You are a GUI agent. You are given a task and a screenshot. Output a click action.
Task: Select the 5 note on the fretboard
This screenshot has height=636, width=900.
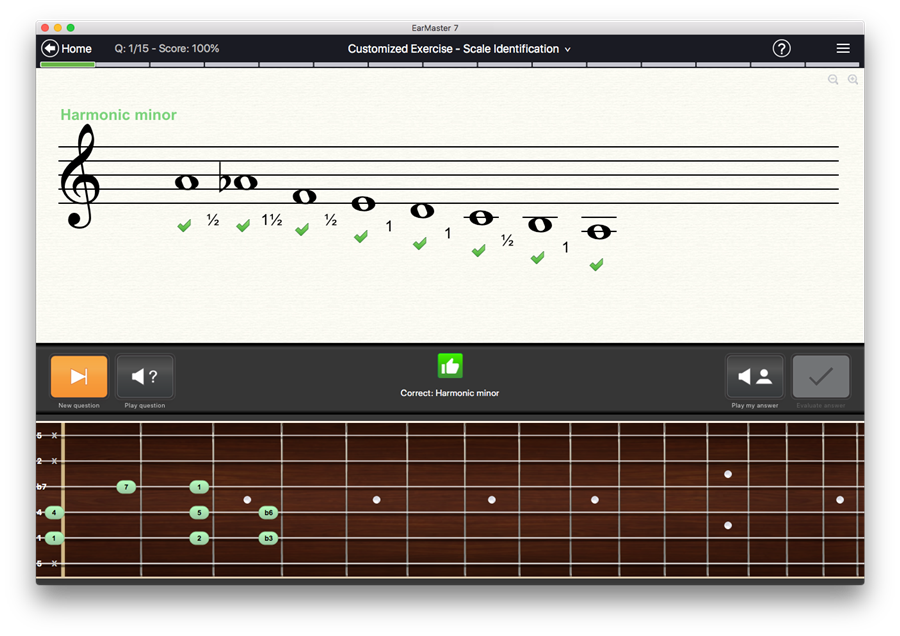click(x=199, y=513)
